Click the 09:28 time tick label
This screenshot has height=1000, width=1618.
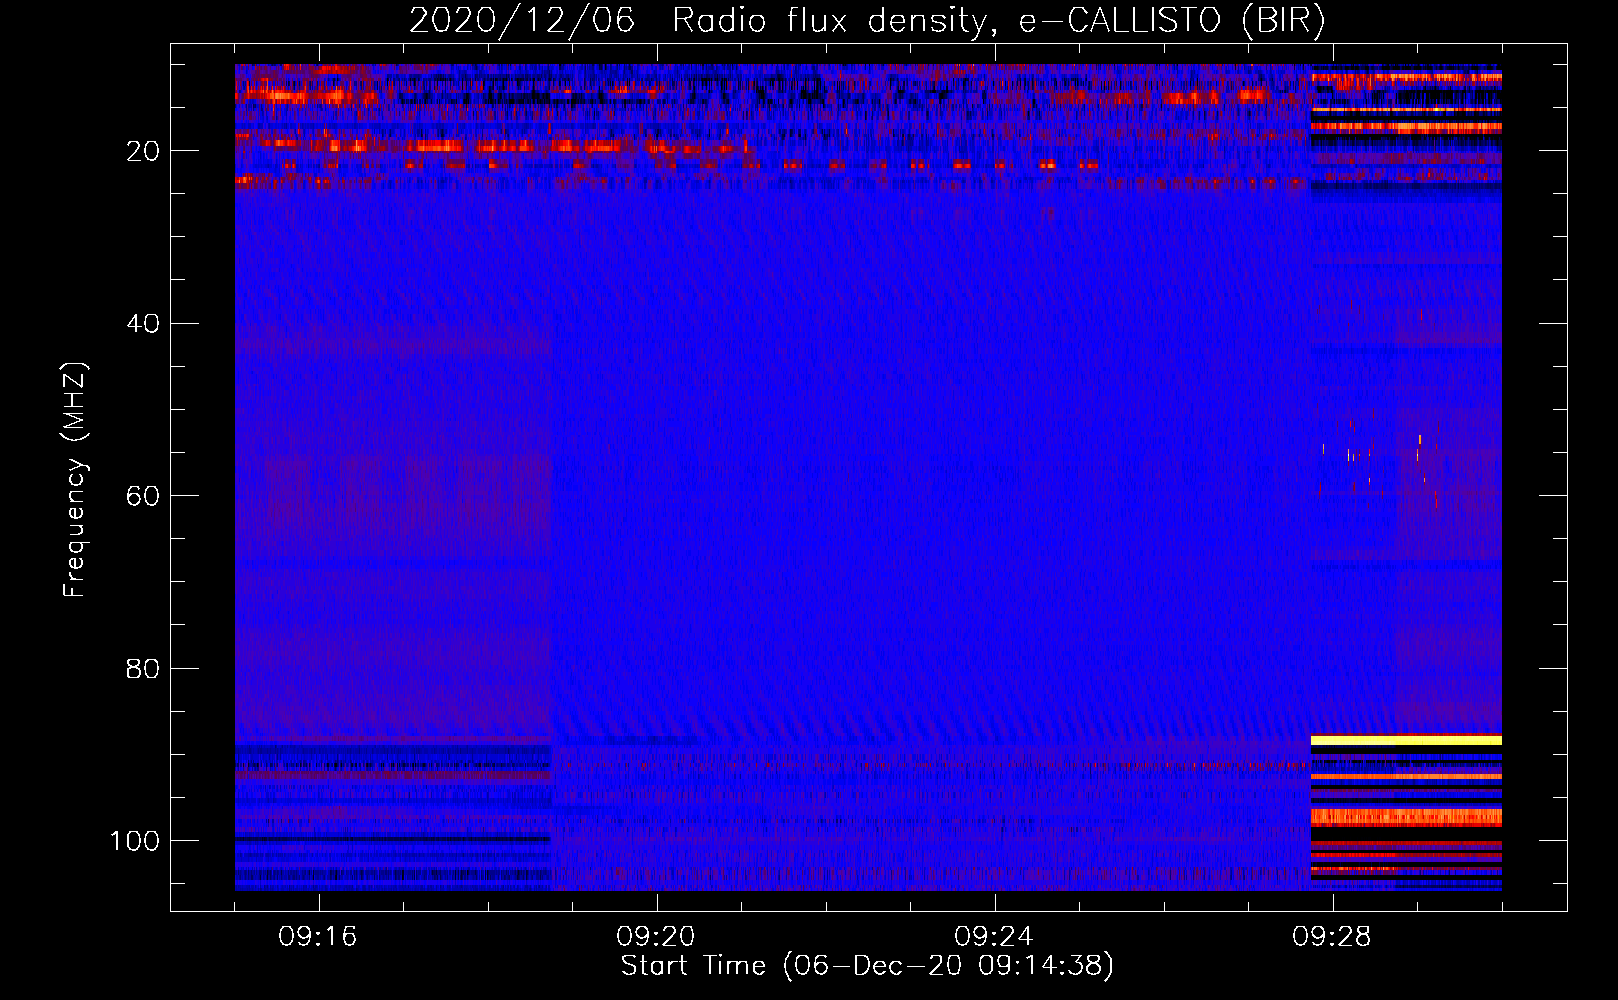1332,936
